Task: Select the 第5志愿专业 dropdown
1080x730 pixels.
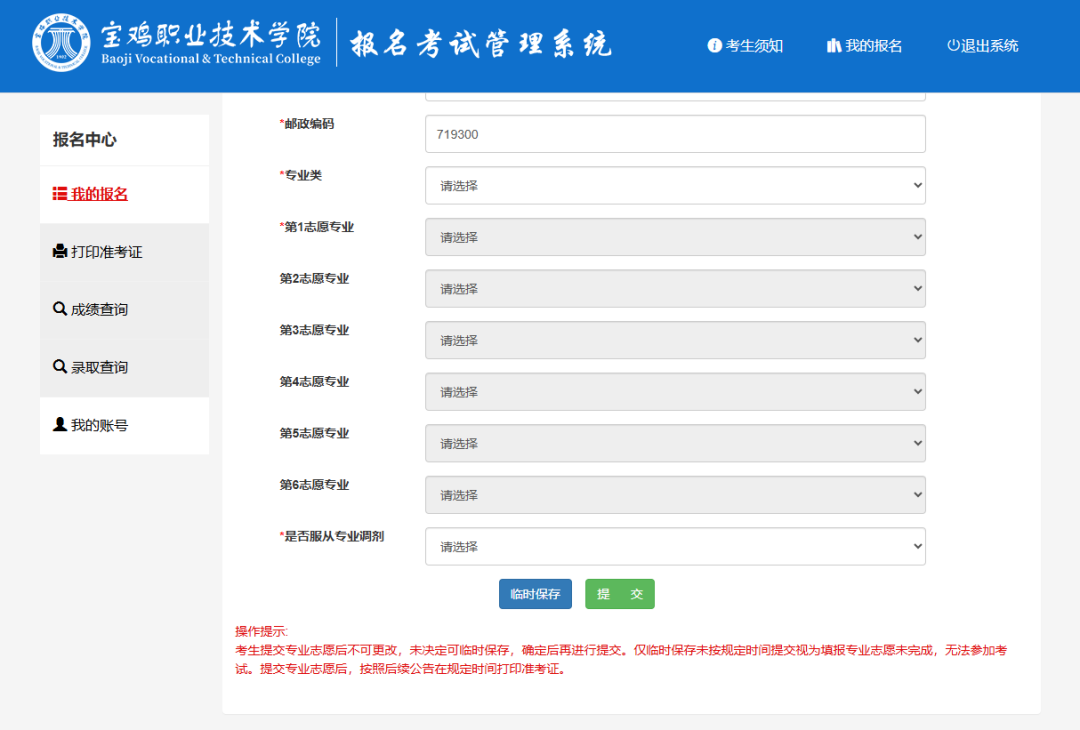Action: 675,443
